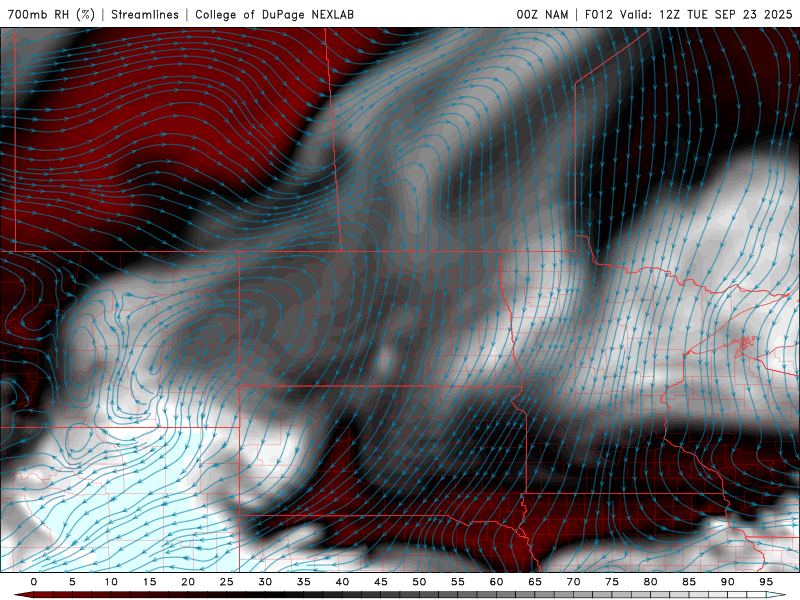Click the colorbar label 65
The height and width of the screenshot is (600, 800).
coord(535,582)
